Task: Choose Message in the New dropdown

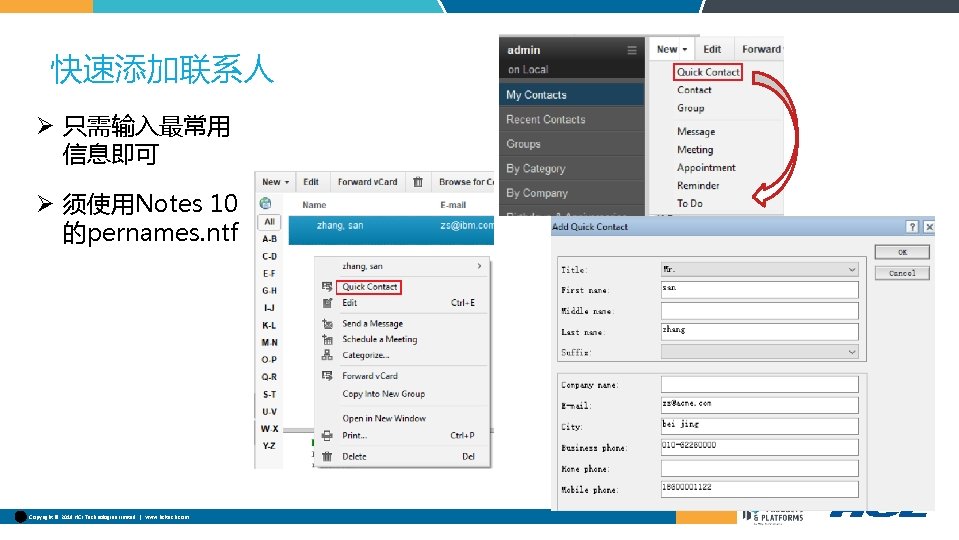Action: (696, 131)
